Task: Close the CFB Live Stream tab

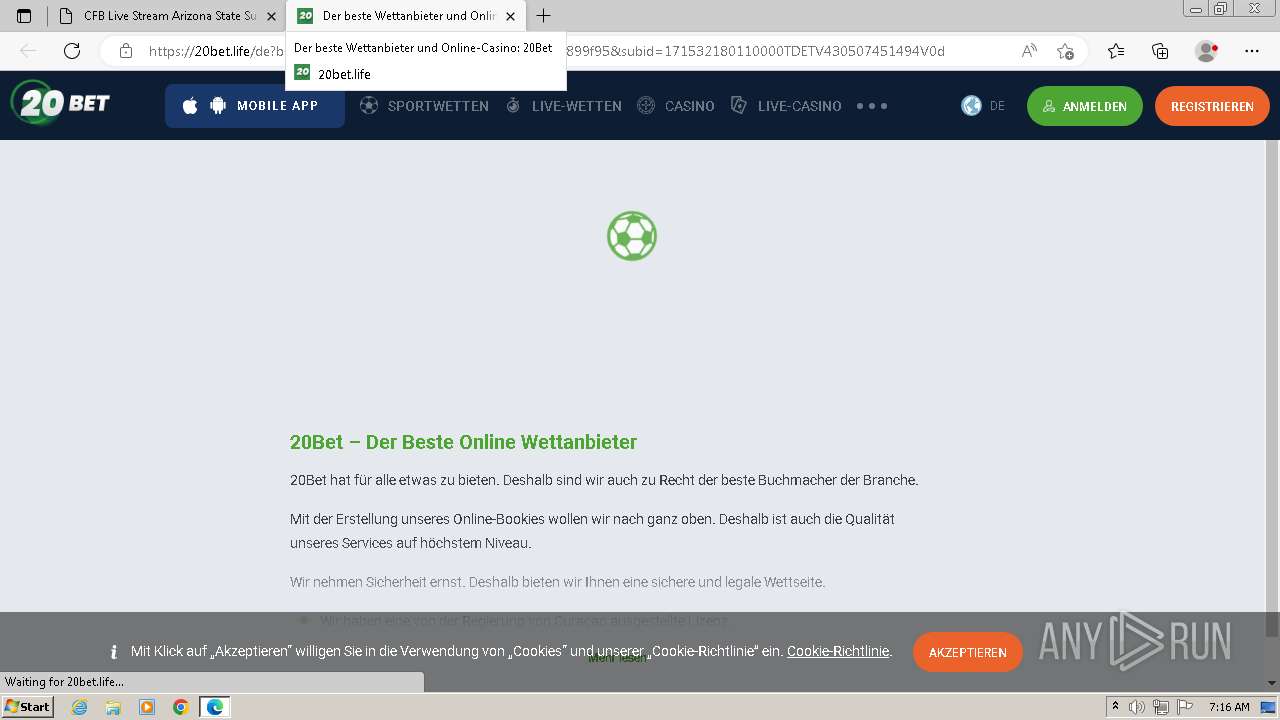Action: click(271, 16)
